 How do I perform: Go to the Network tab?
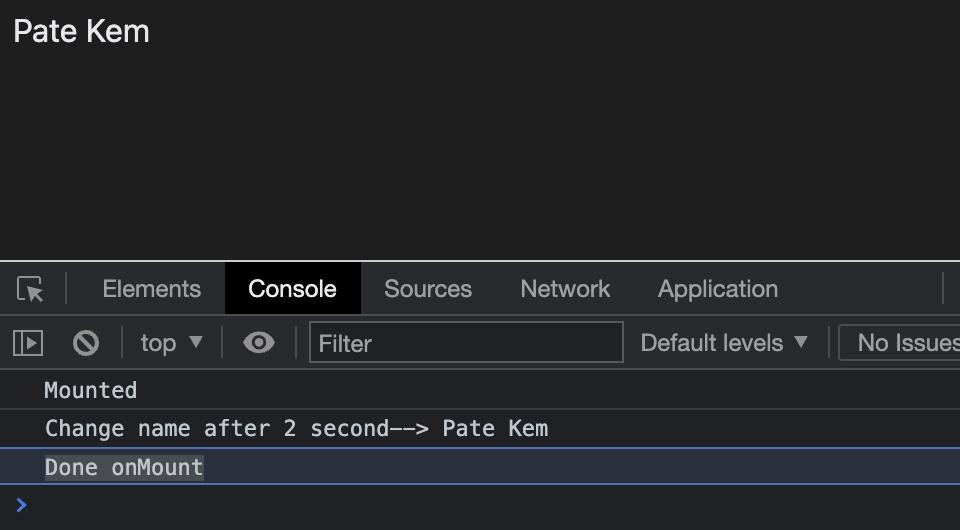click(565, 289)
